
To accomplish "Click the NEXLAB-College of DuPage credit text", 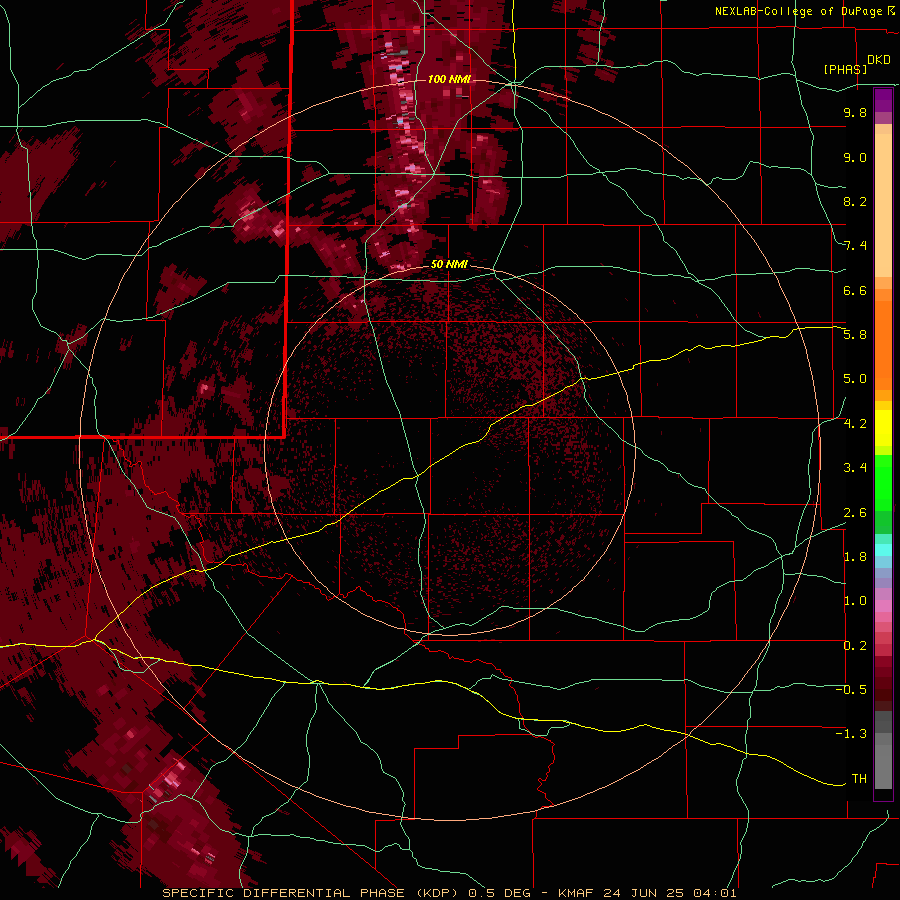I will (798, 11).
